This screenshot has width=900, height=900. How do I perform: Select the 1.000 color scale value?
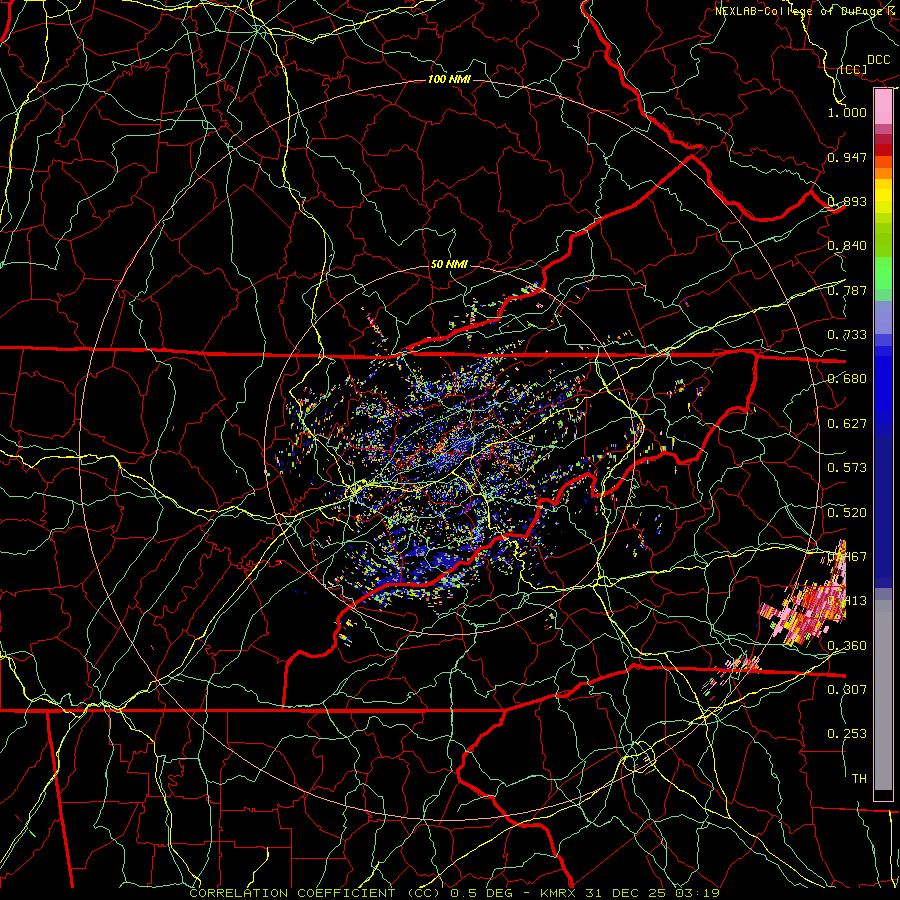click(x=847, y=112)
